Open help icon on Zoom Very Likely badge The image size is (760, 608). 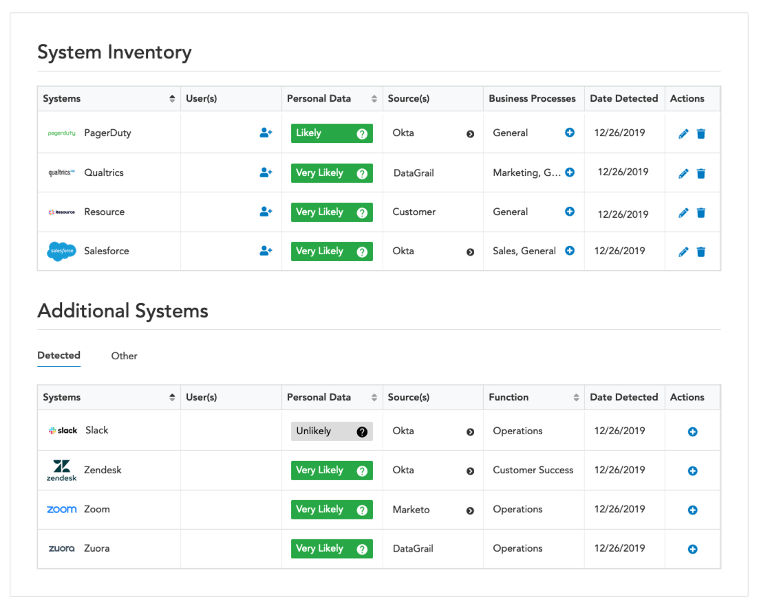(362, 511)
